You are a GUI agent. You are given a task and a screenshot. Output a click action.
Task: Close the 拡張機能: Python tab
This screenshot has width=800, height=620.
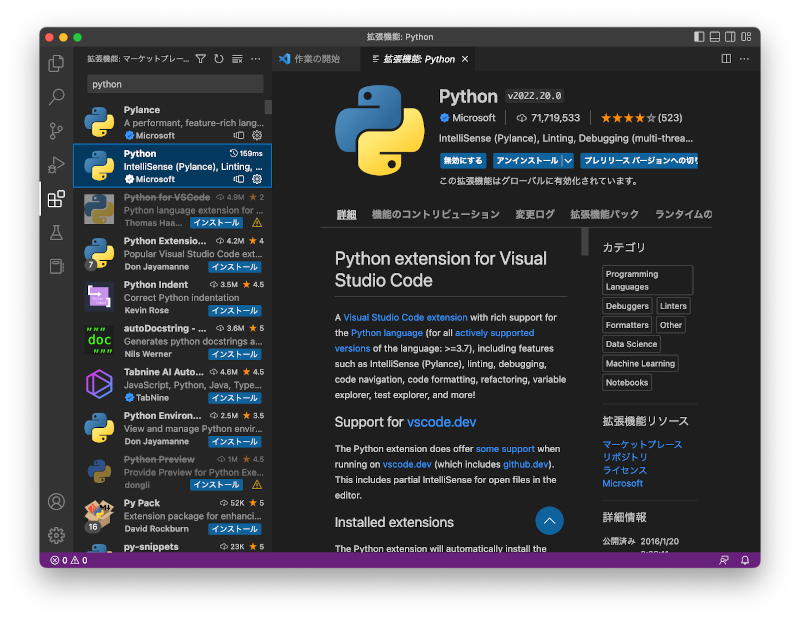click(x=465, y=59)
